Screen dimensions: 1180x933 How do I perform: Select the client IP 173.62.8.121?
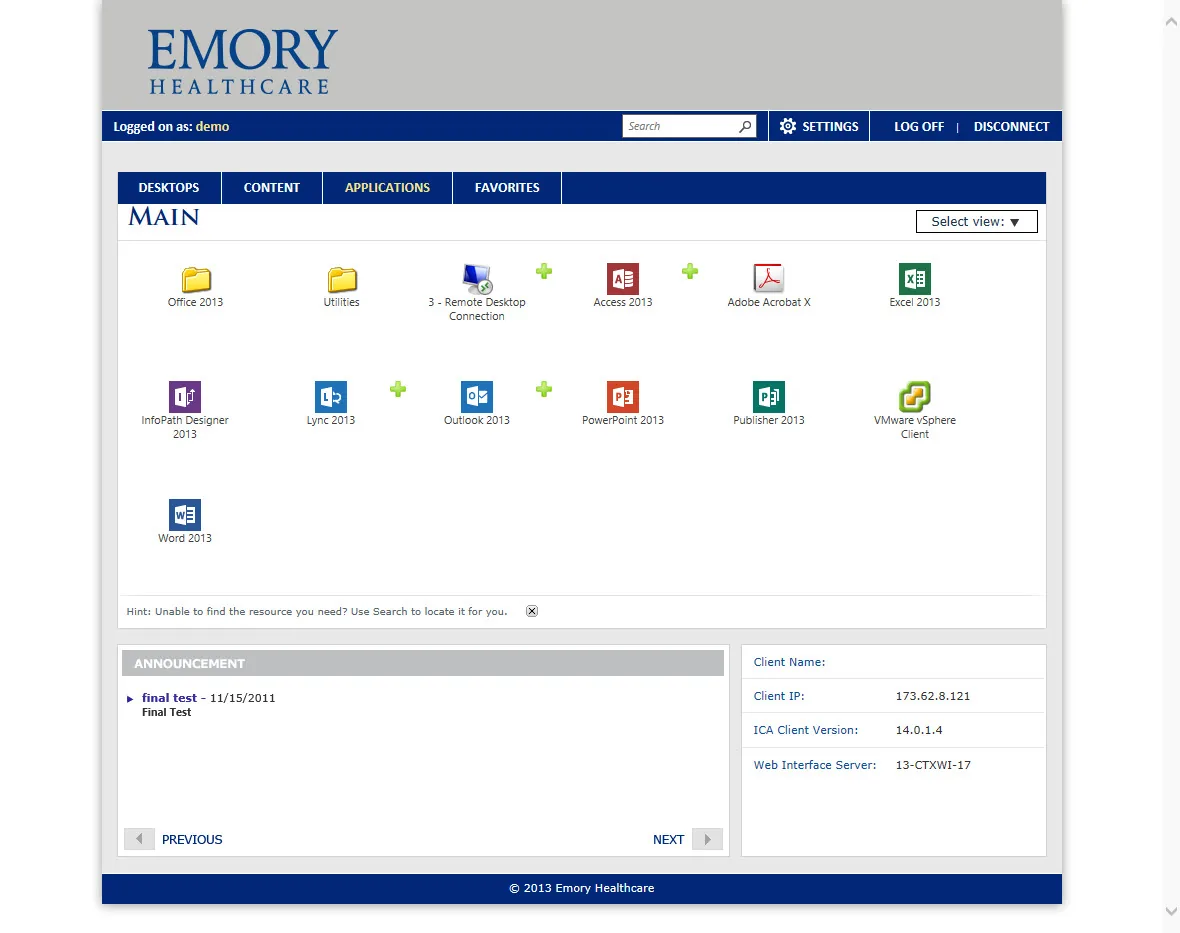[x=932, y=696]
